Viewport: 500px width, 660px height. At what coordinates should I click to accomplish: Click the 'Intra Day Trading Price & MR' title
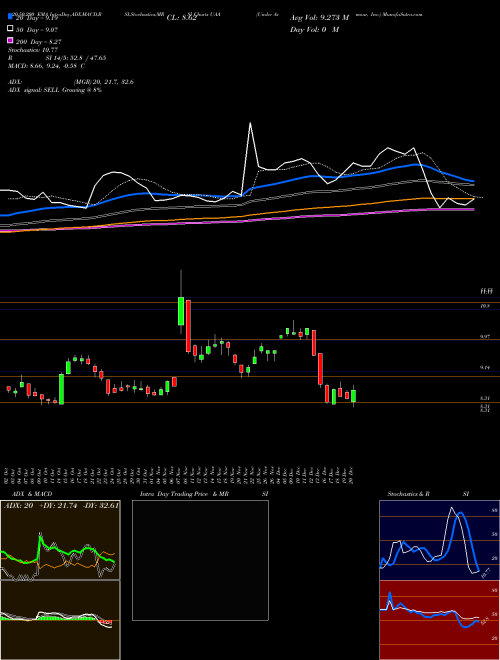184,494
